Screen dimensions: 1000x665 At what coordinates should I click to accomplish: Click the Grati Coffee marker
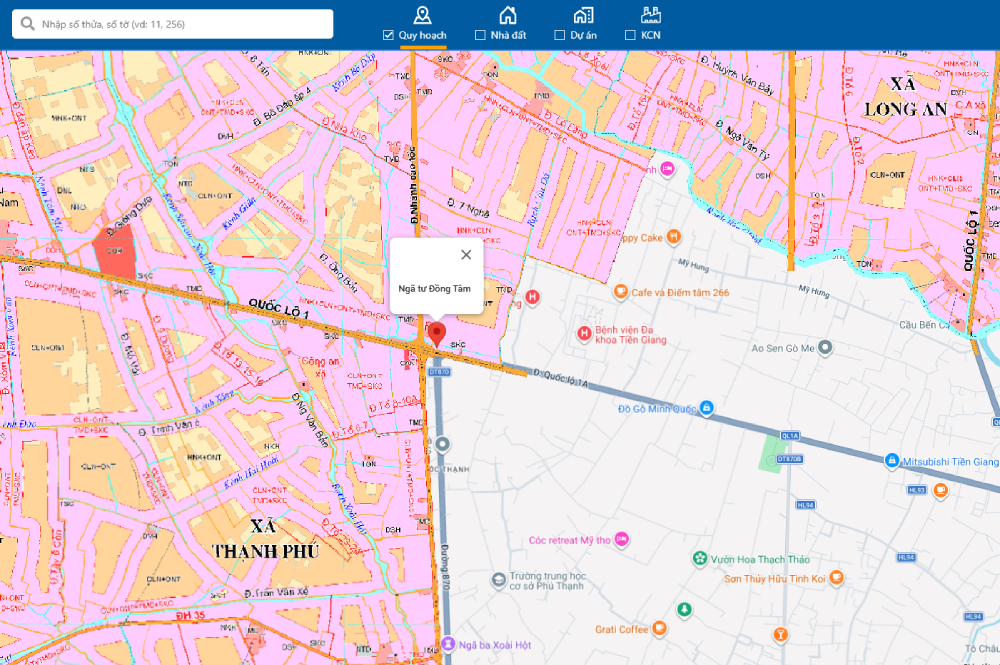click(x=659, y=629)
